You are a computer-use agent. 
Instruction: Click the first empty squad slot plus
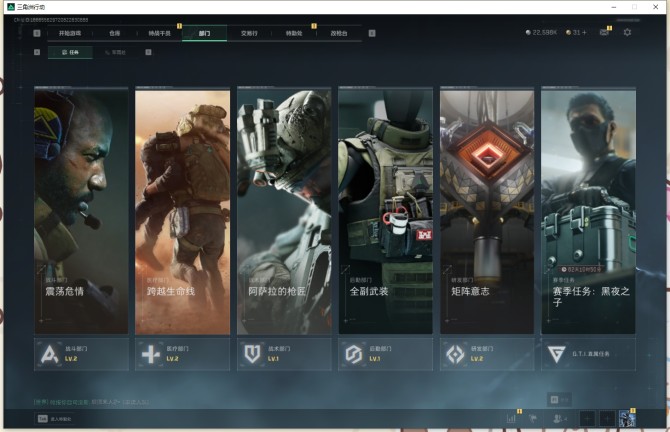[x=588, y=419]
